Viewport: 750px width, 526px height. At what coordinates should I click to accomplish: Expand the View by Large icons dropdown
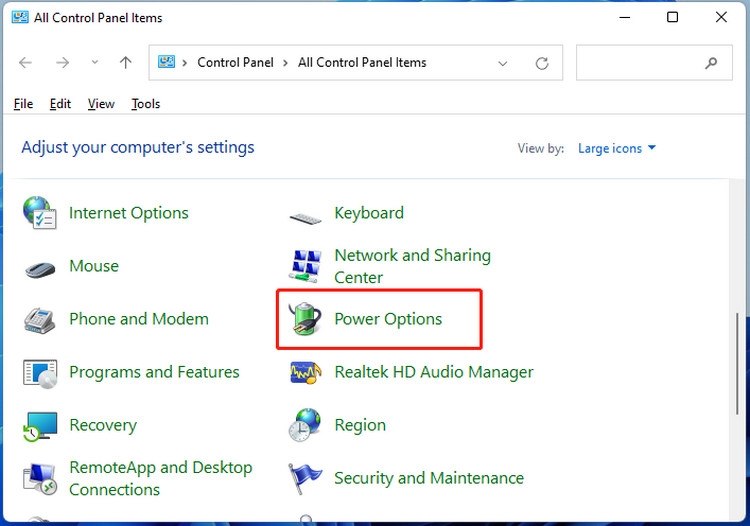point(617,148)
